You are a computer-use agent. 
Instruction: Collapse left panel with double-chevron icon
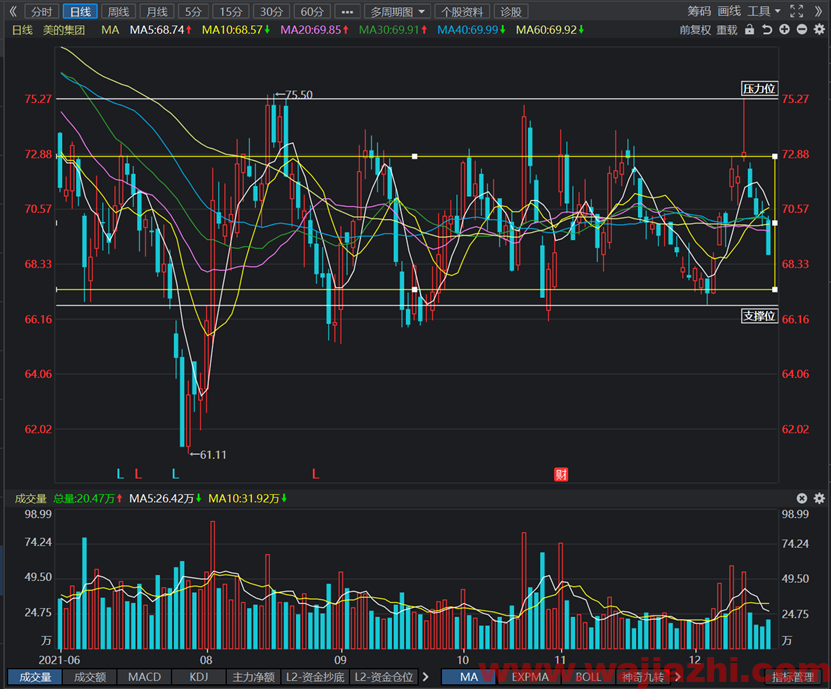tap(13, 11)
